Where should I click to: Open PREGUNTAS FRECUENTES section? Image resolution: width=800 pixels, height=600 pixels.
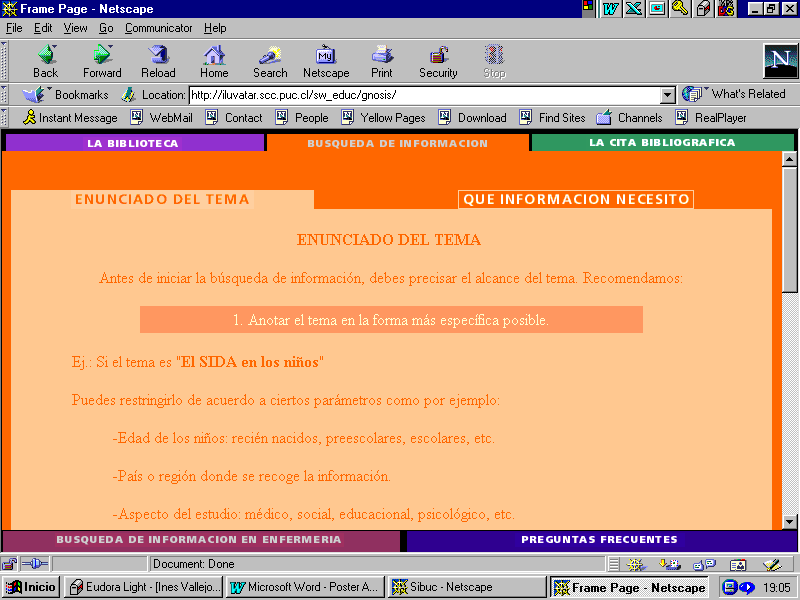[599, 540]
